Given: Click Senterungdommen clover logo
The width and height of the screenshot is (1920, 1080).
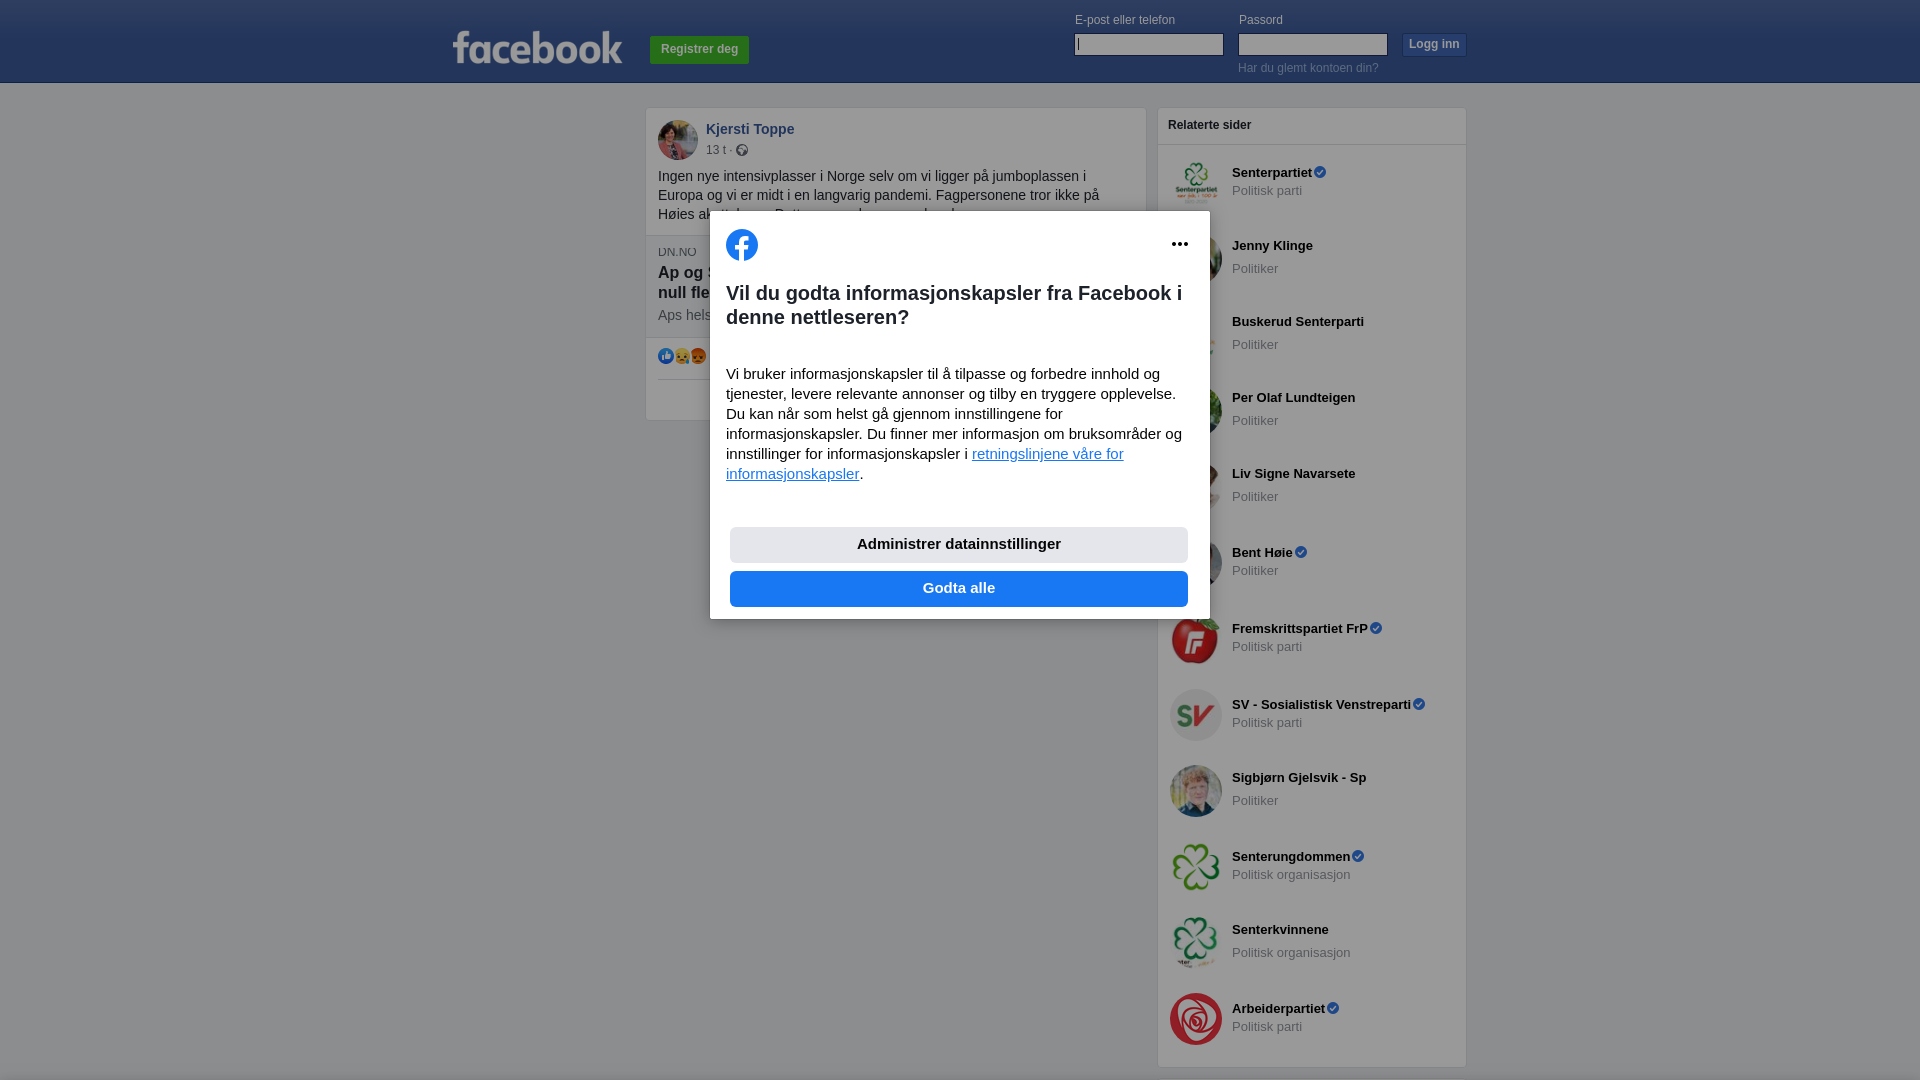Looking at the screenshot, I should pyautogui.click(x=1196, y=867).
